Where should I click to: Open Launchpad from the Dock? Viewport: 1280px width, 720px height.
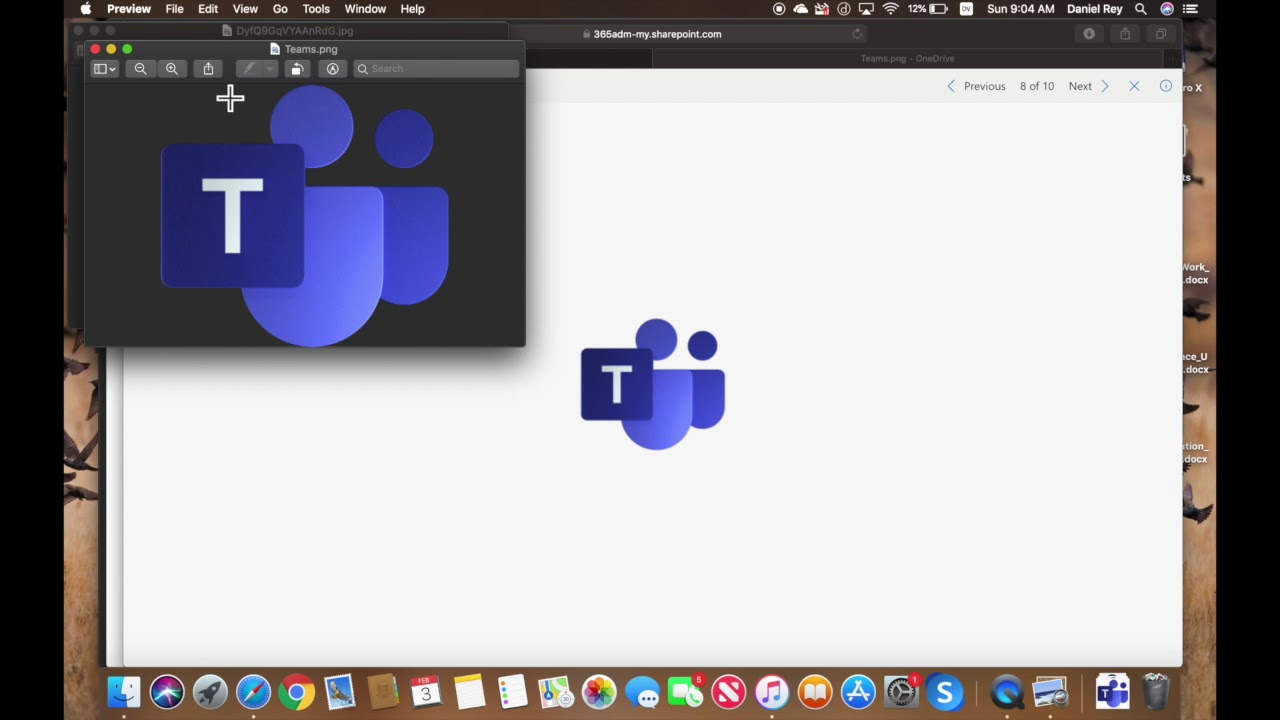click(210, 691)
